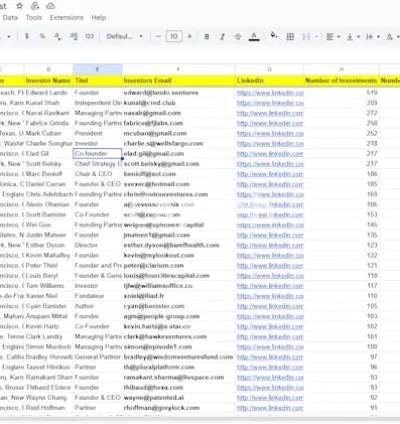Open the borders tool
Image resolution: width=400 pixels, height=424 pixels.
pos(290,36)
